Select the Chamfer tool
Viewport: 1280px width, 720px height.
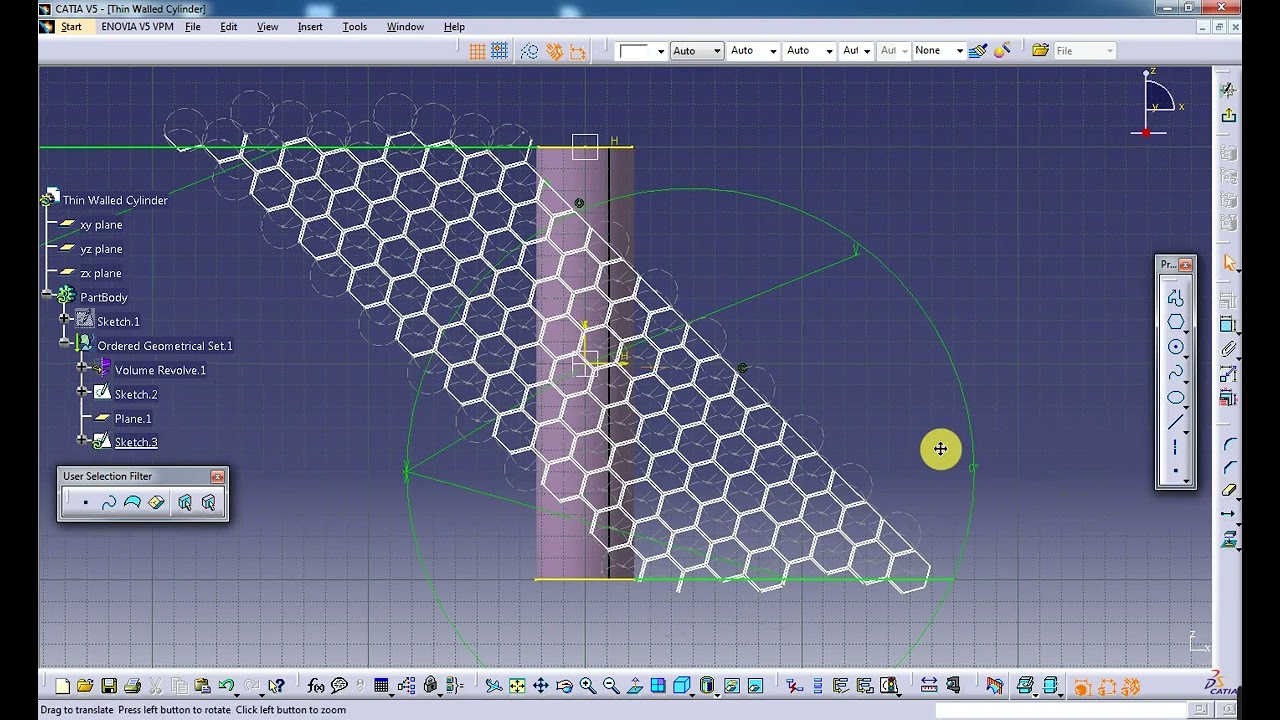[x=1228, y=467]
